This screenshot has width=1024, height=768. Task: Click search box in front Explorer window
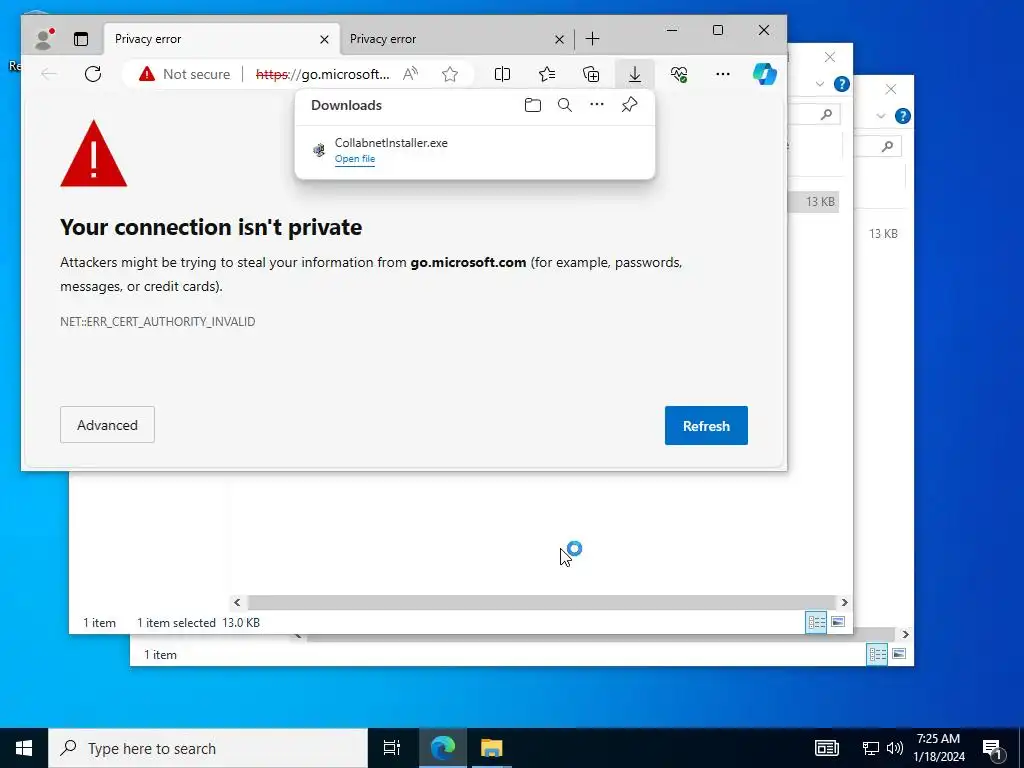(x=813, y=114)
